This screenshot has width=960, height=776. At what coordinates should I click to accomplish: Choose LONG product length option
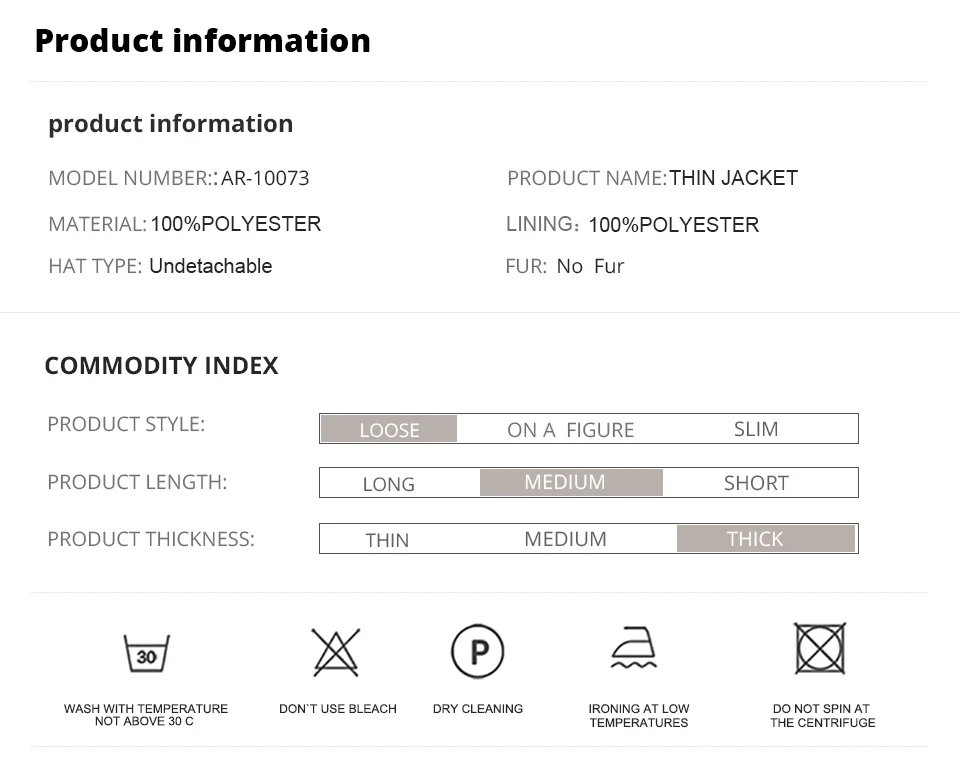(x=389, y=484)
